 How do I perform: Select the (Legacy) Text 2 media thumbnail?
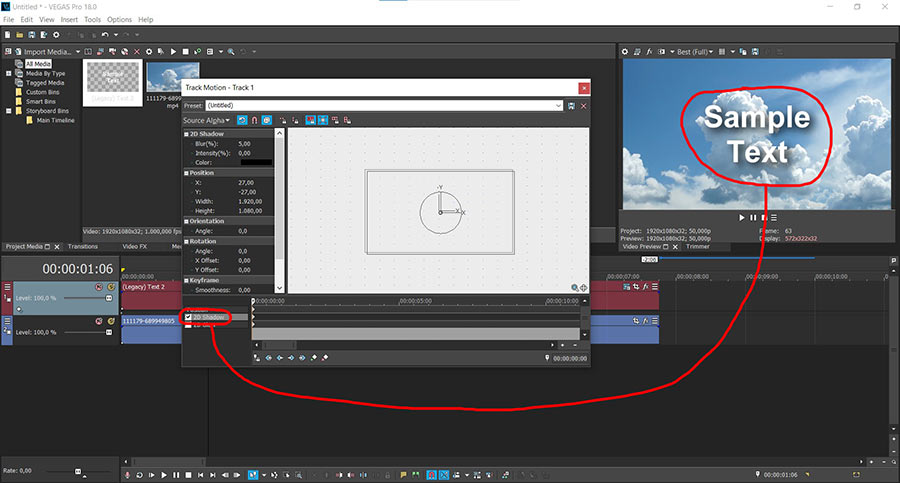[x=112, y=82]
